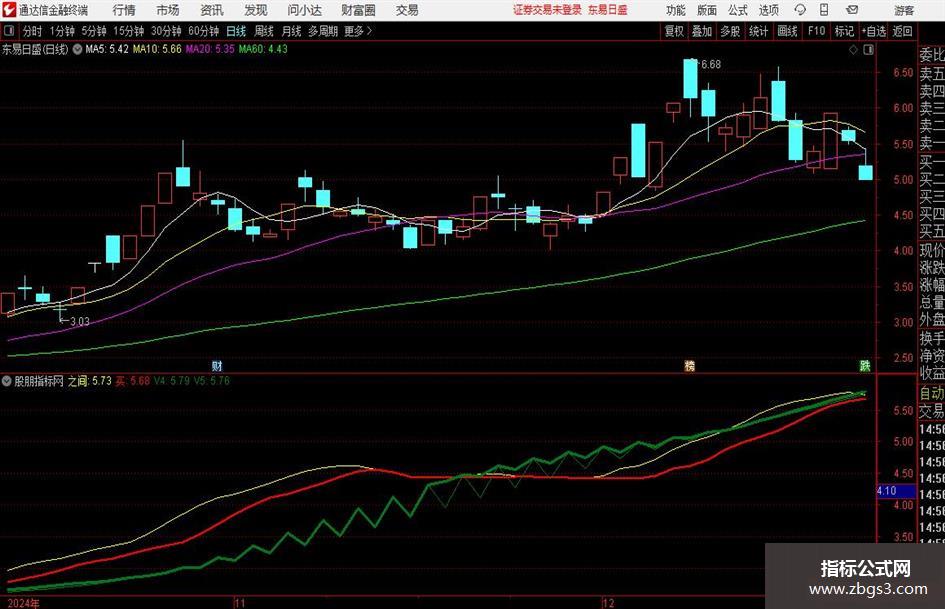Switch to the 周线 weekly tab
The width and height of the screenshot is (945, 609).
click(x=264, y=31)
